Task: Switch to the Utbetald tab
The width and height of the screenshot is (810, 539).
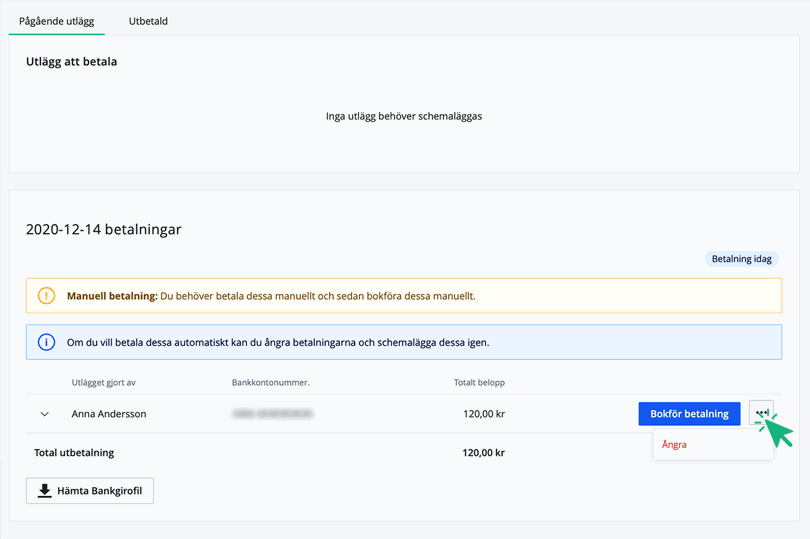Action: tap(148, 21)
